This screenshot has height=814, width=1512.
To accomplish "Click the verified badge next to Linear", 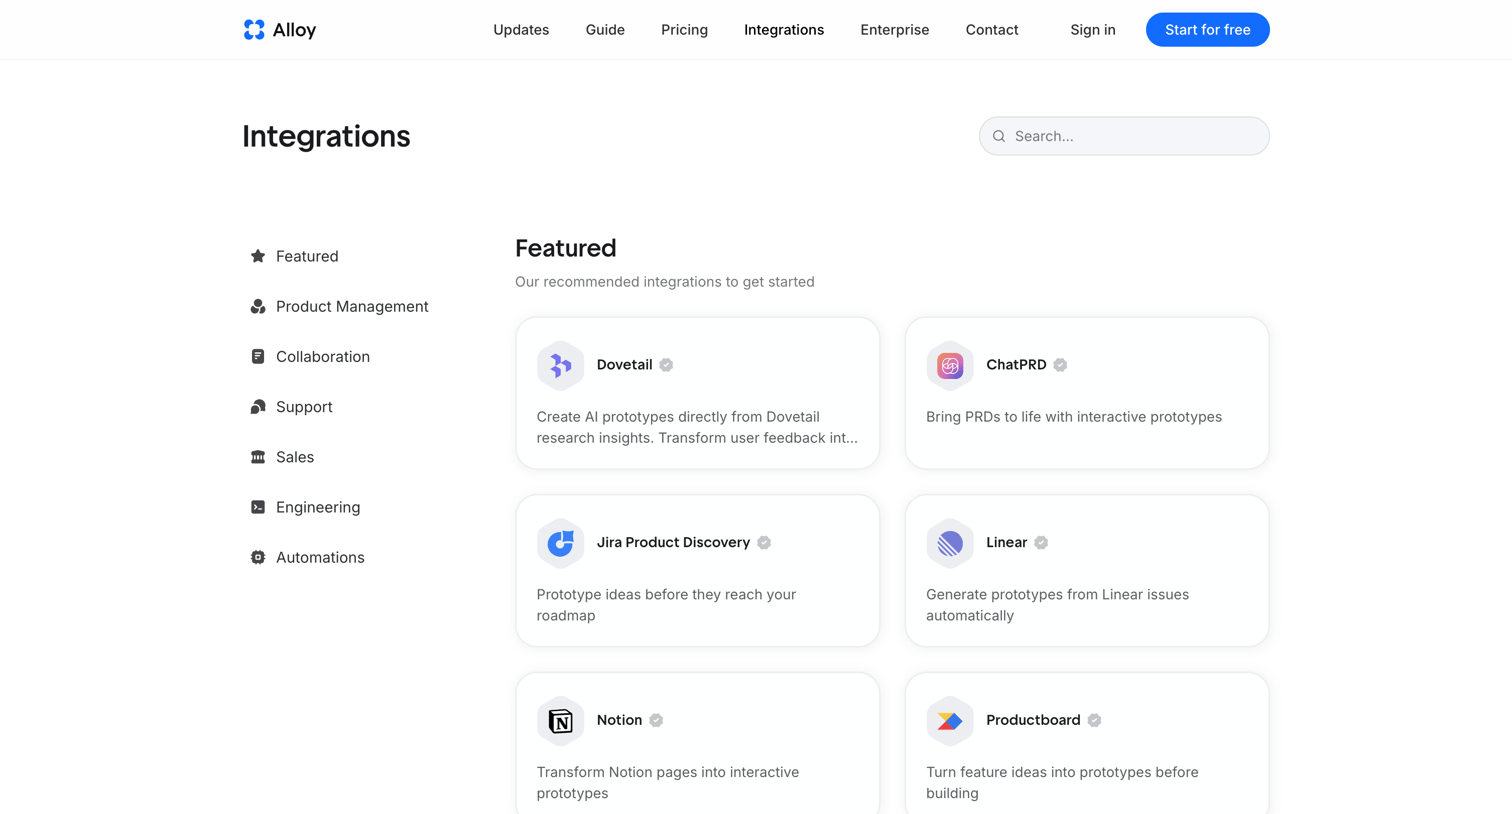I will (x=1041, y=543).
